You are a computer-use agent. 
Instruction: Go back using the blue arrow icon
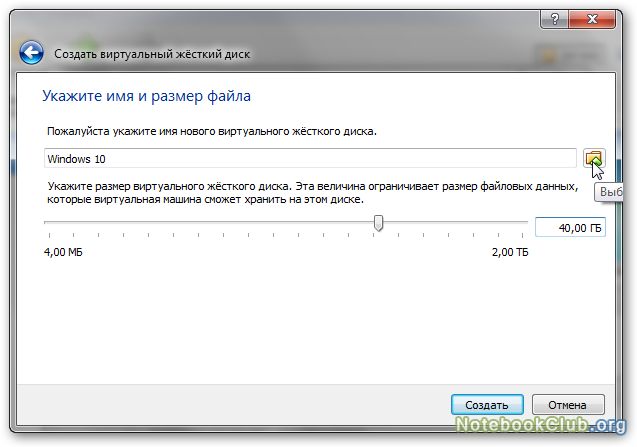31,53
